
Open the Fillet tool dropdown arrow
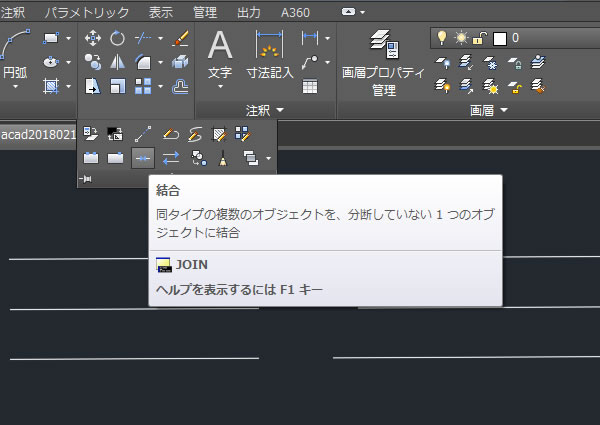[160, 62]
